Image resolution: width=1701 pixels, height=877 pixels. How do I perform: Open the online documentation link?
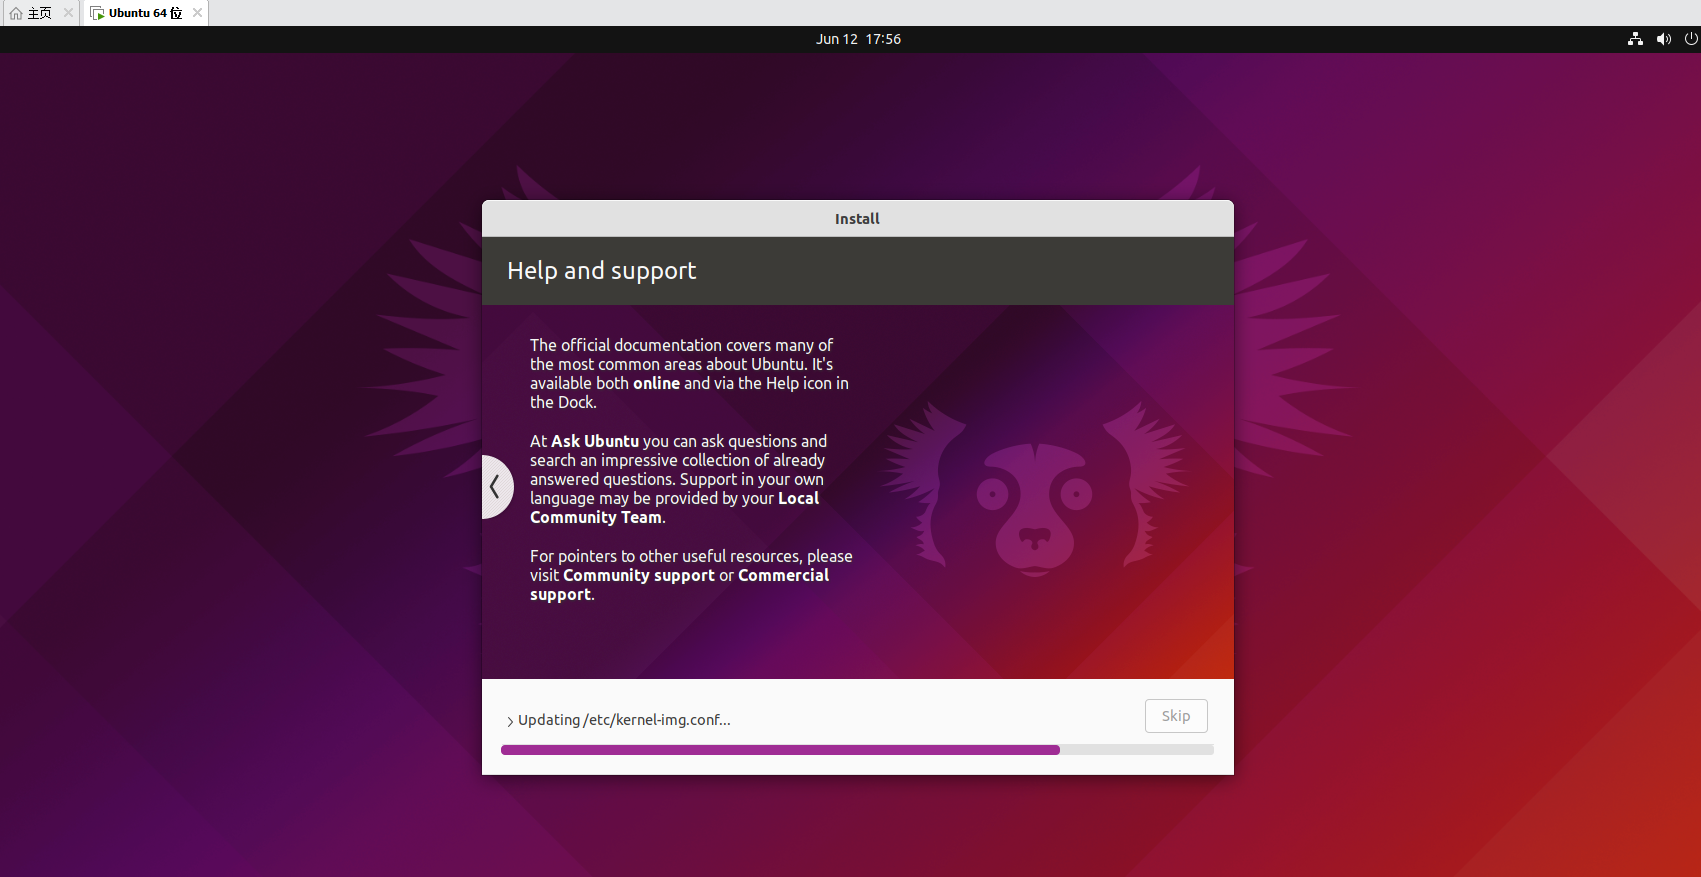tap(656, 383)
